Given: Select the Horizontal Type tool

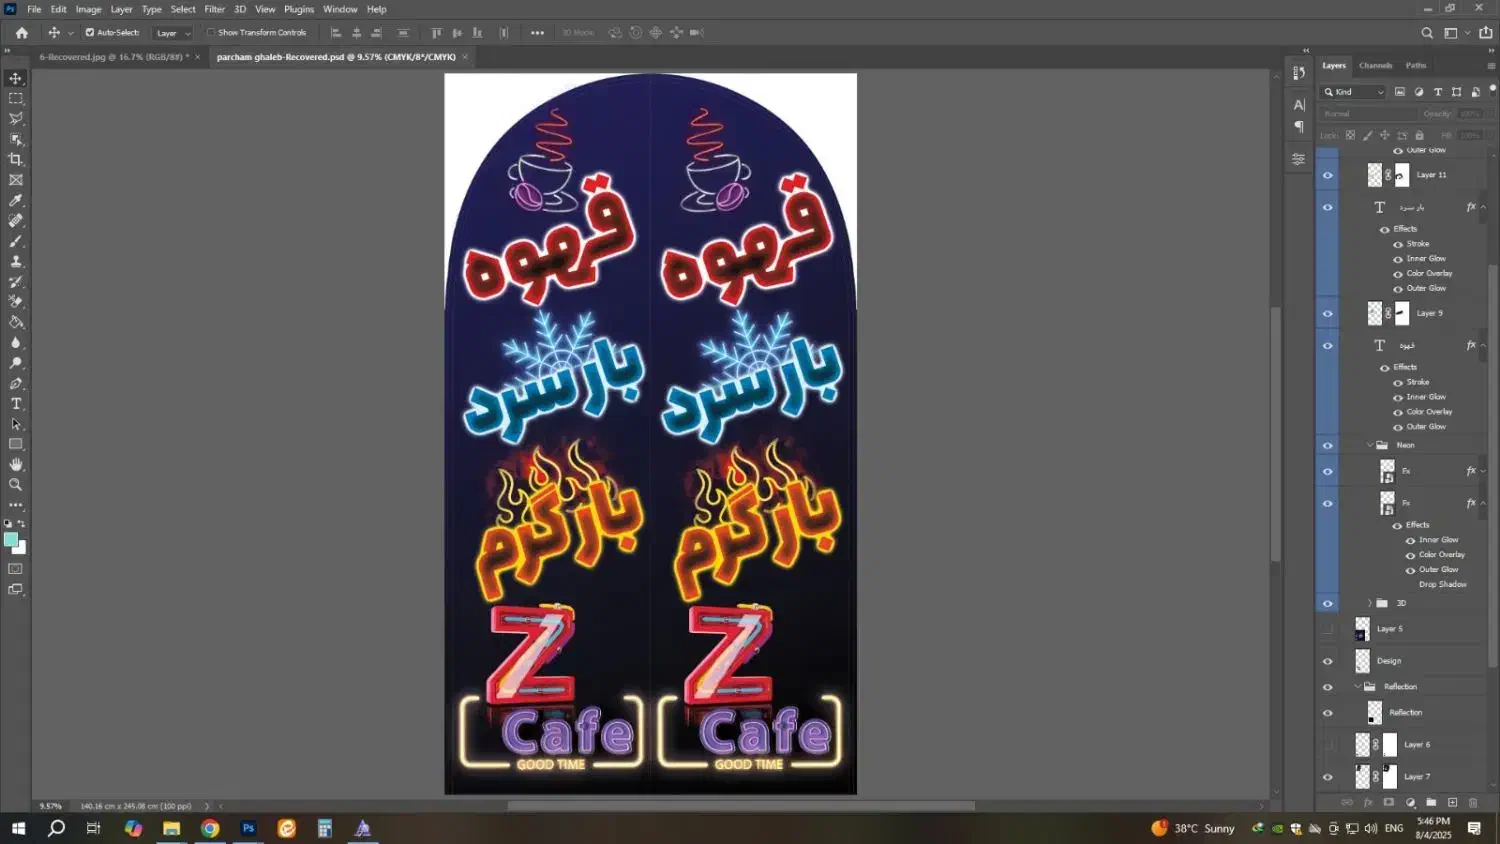Looking at the screenshot, I should click(16, 404).
